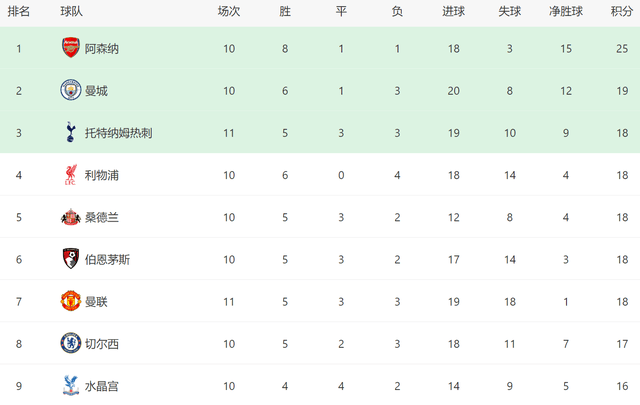Click the Crystal Palace eagle badge
The image size is (640, 405).
[70, 385]
